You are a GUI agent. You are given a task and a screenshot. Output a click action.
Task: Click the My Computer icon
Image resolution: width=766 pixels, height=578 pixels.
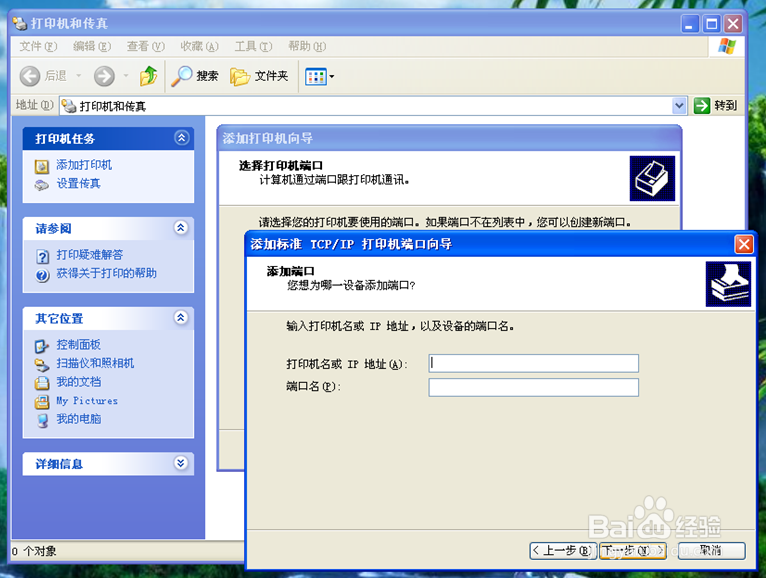coord(43,421)
